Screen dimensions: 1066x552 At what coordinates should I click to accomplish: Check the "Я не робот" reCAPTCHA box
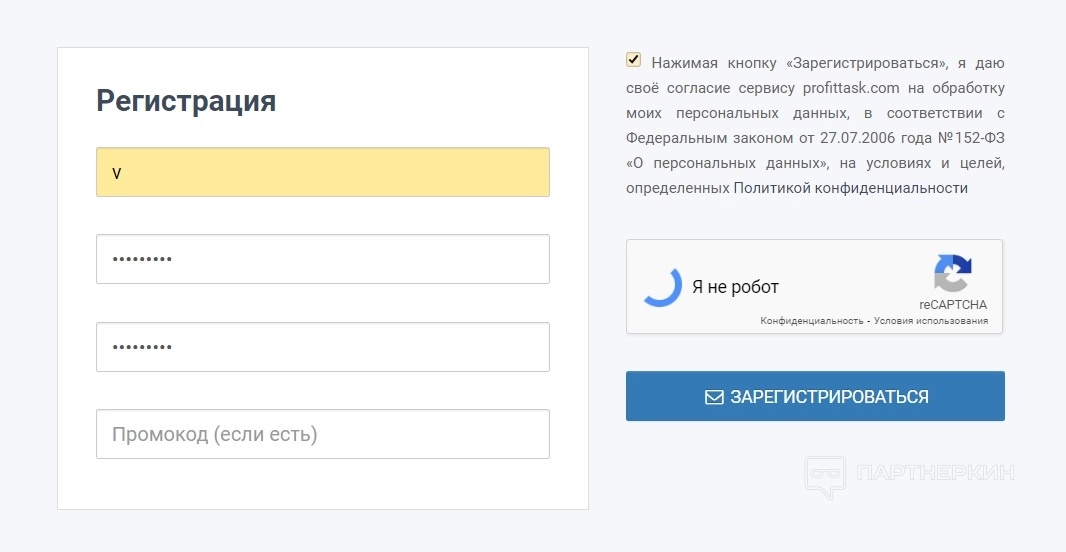662,287
